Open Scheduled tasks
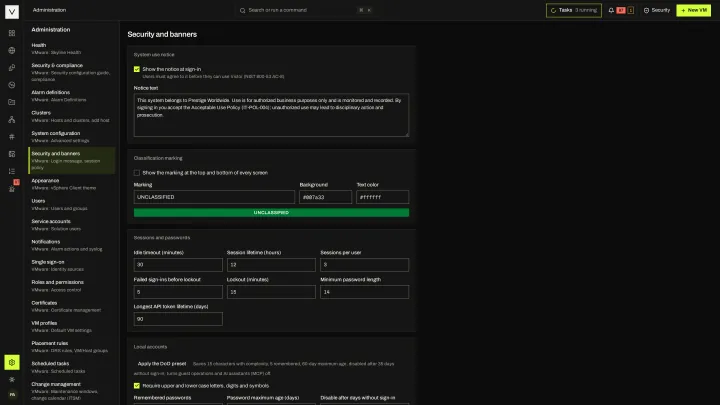The height and width of the screenshot is (405, 720). (x=72, y=367)
